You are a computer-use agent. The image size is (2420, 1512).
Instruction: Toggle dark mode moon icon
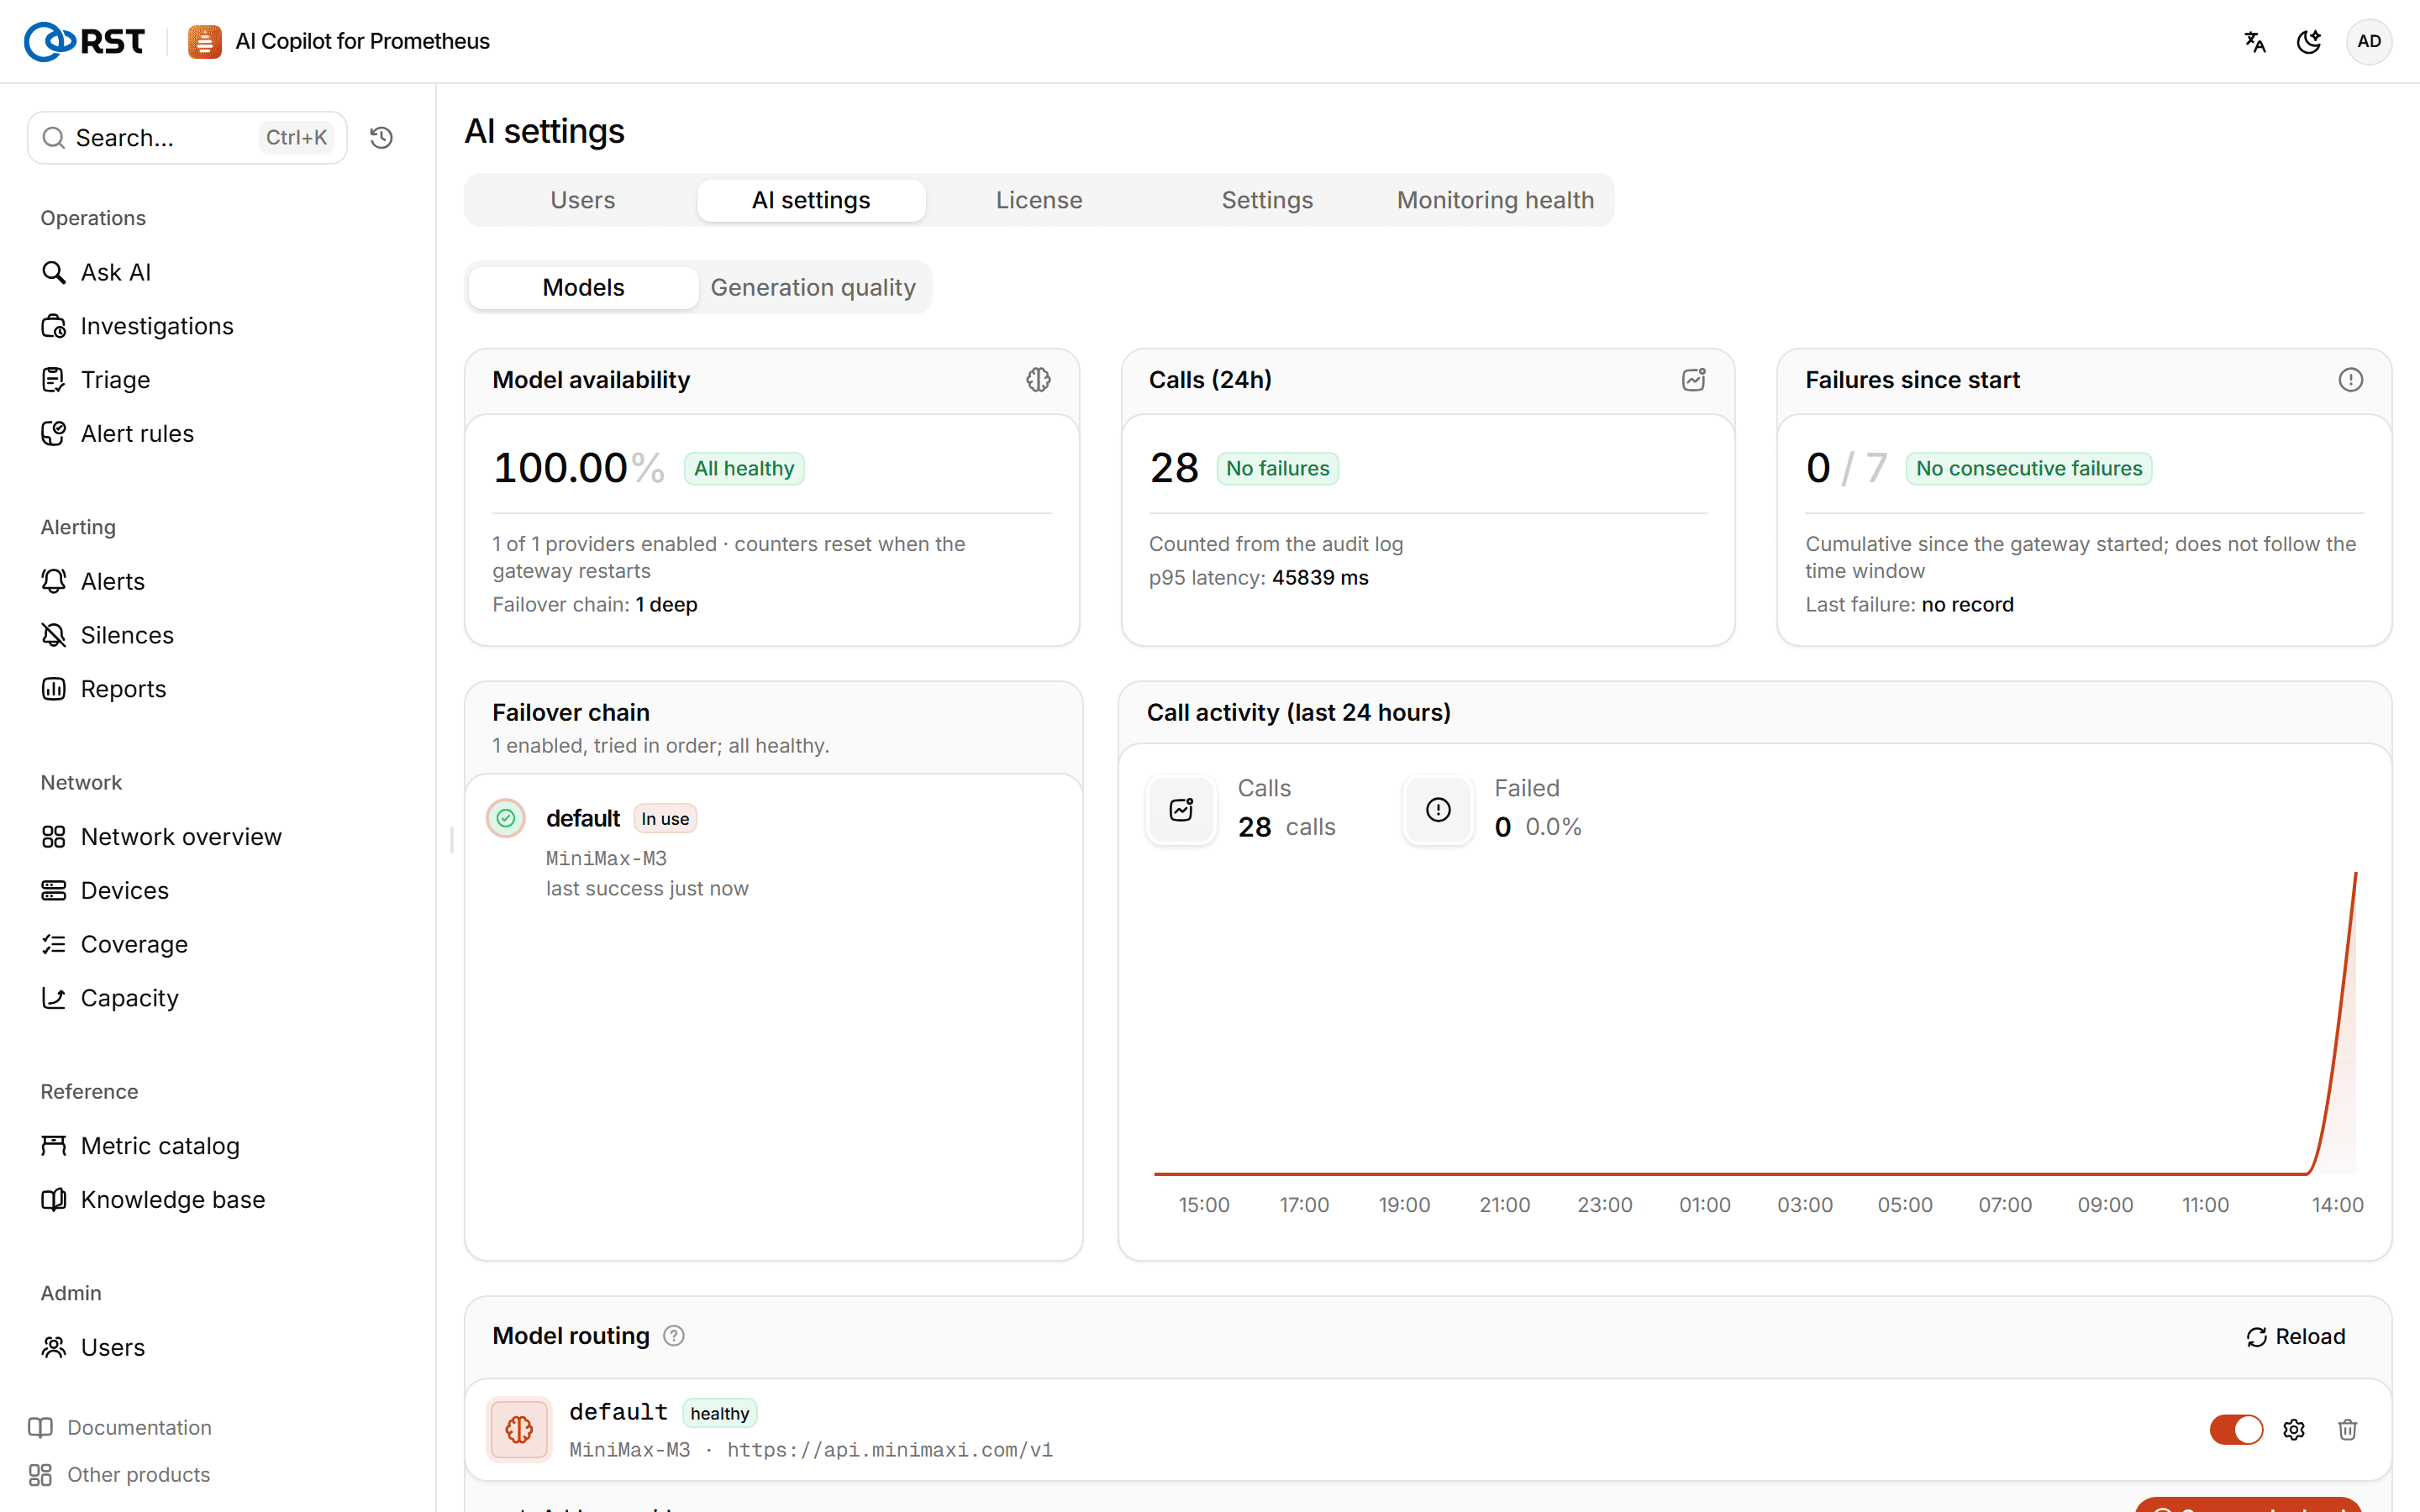2309,41
